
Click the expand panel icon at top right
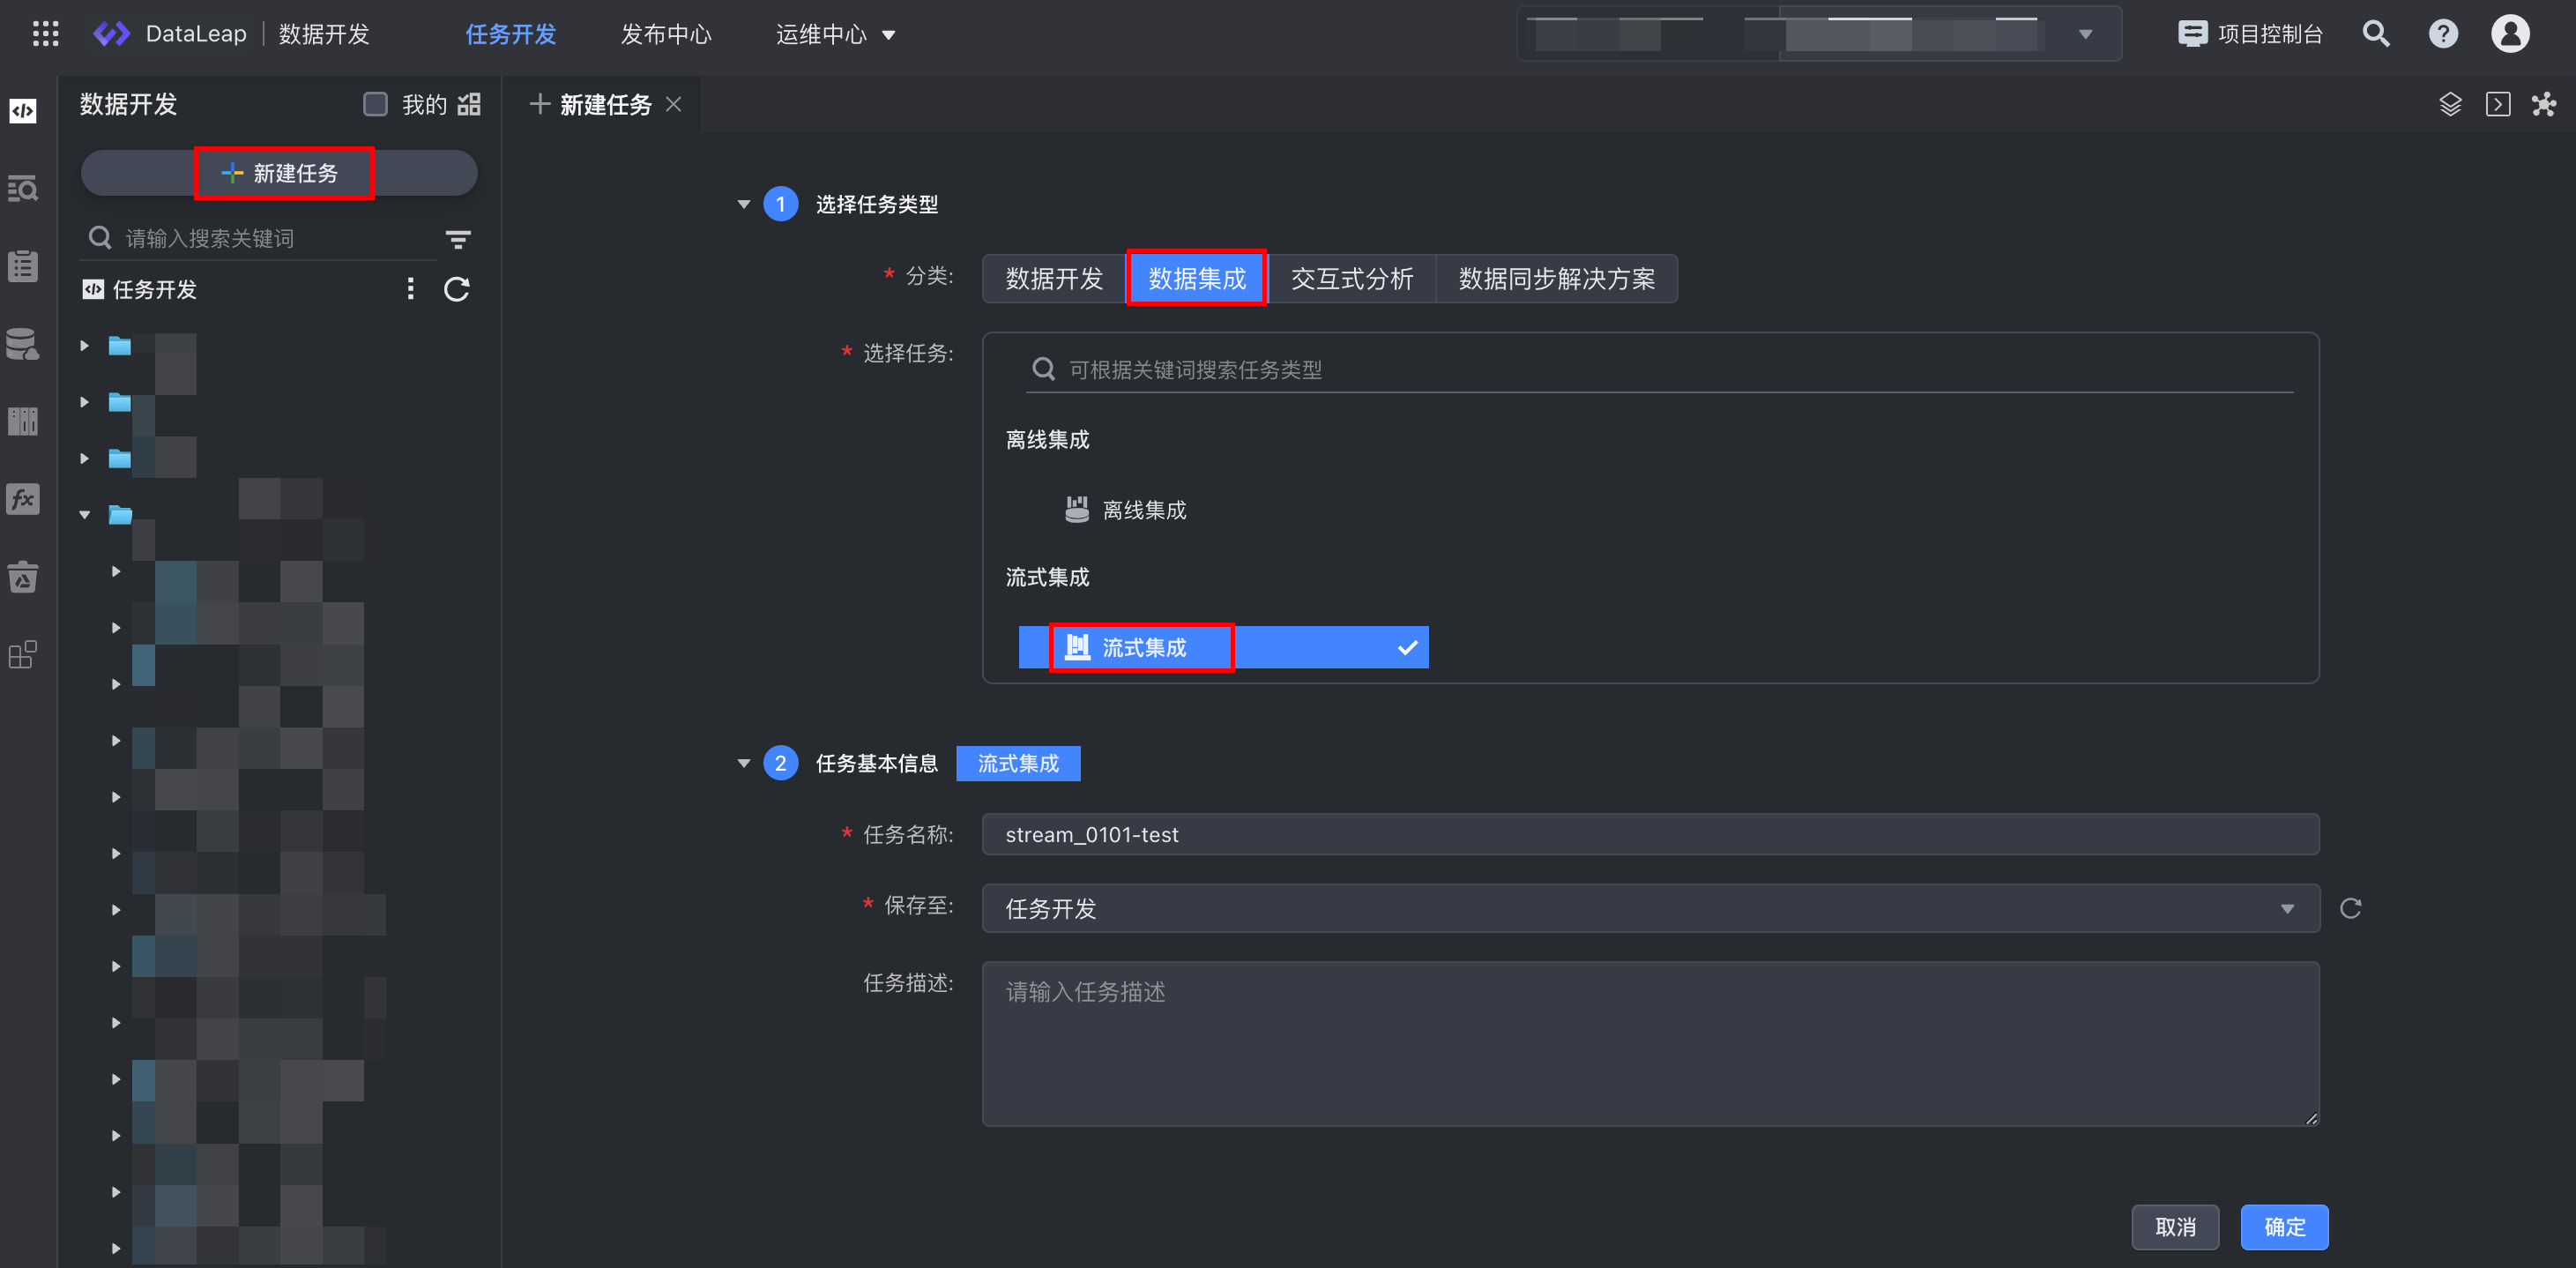[2498, 104]
